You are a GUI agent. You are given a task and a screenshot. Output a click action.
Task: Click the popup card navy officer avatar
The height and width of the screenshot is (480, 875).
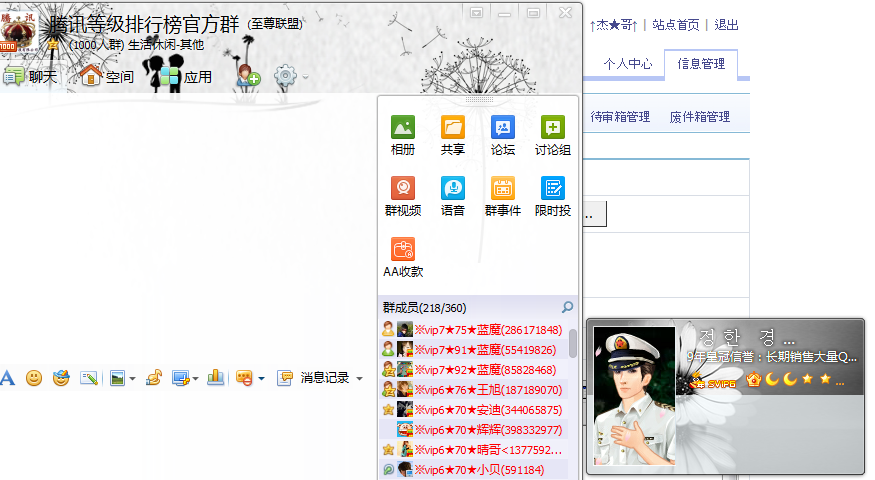pos(634,396)
